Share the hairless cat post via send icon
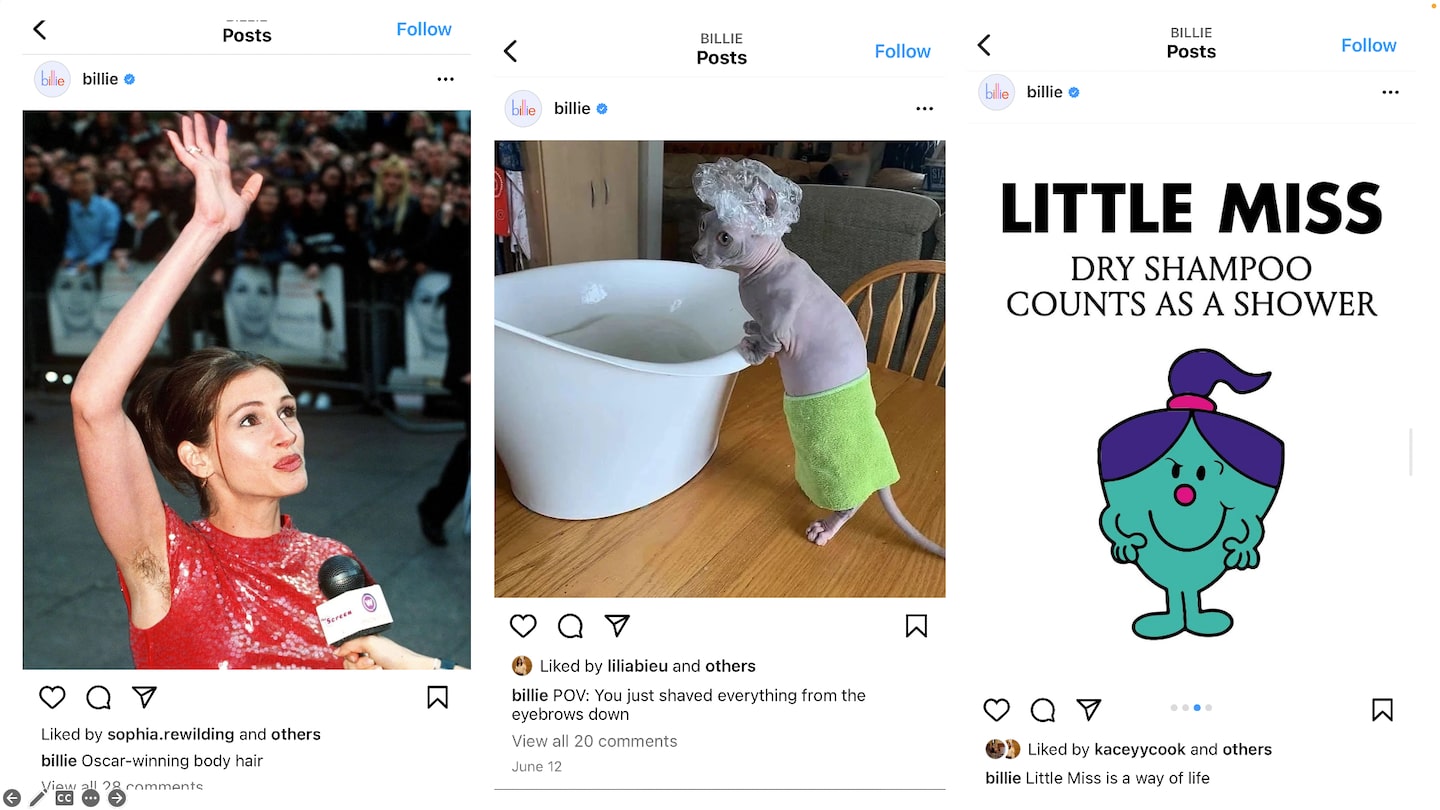This screenshot has height=810, width=1440. click(x=617, y=626)
